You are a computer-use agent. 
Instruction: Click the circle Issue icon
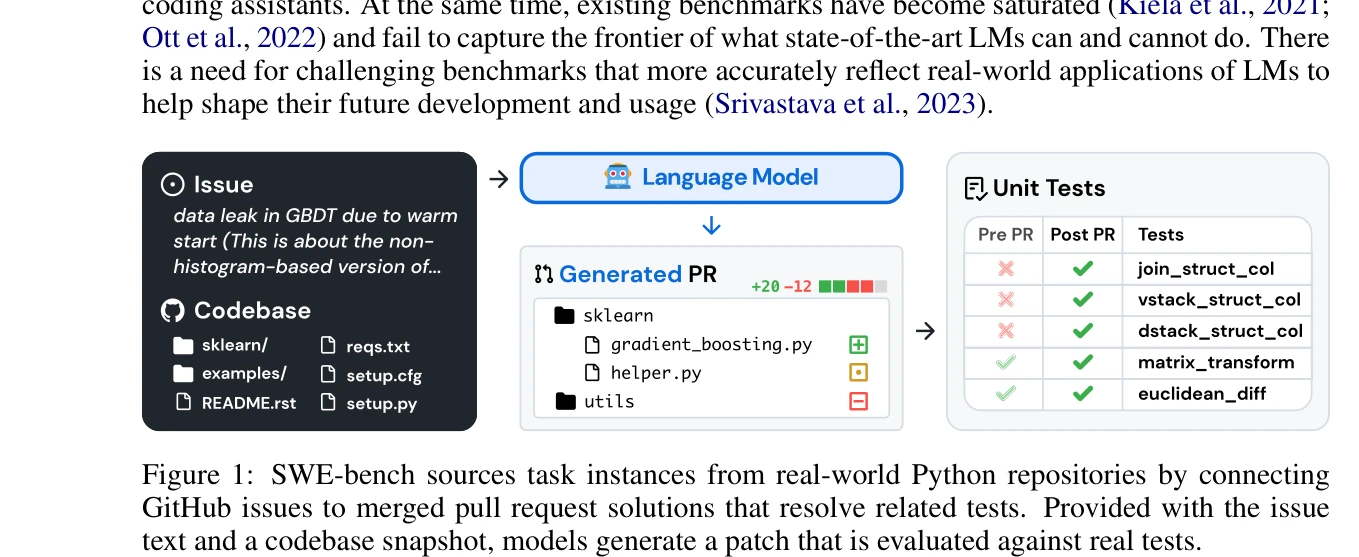(x=173, y=185)
